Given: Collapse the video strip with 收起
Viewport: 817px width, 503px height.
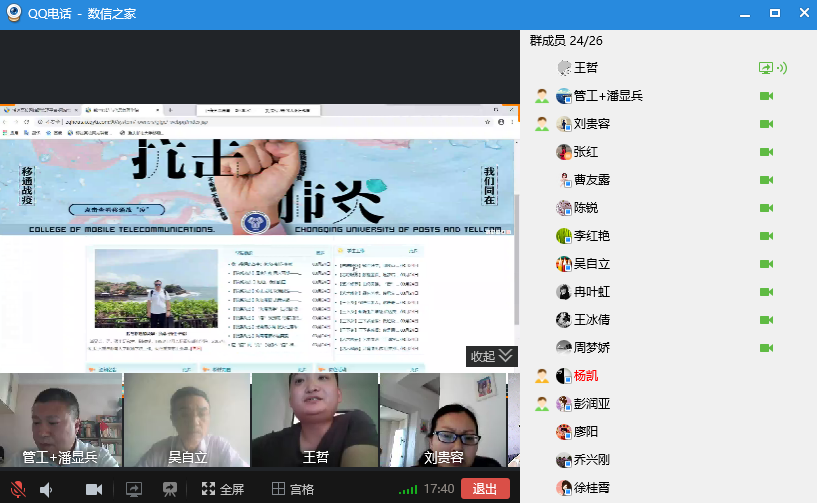Looking at the screenshot, I should pyautogui.click(x=491, y=356).
